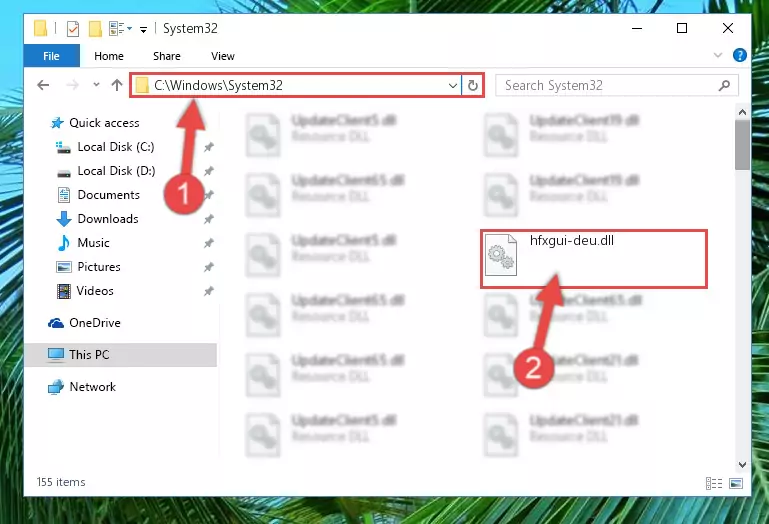Click the Search System32 box
This screenshot has width=769, height=524.
(x=616, y=85)
